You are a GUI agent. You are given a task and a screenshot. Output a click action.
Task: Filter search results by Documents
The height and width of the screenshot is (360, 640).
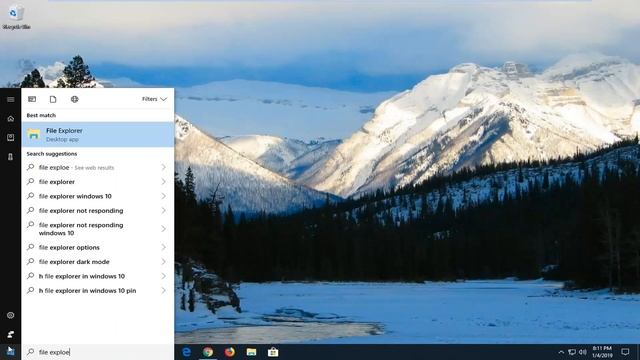click(53, 99)
